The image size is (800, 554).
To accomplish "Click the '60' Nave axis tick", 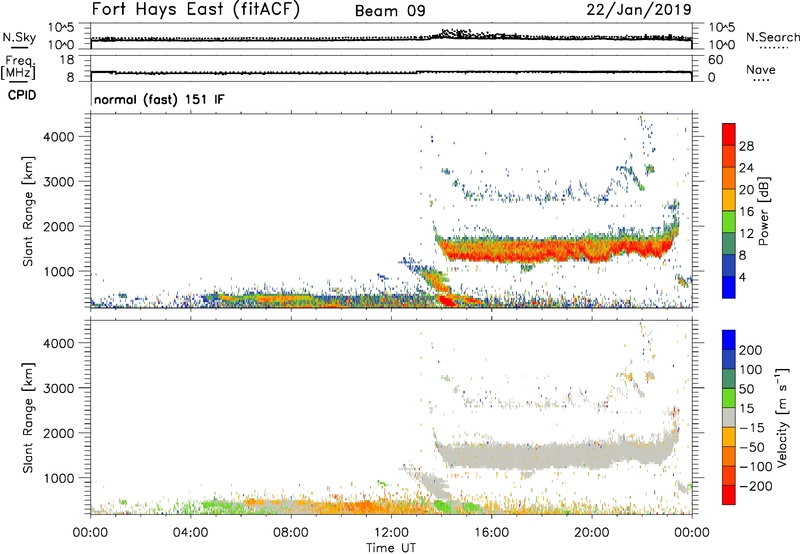I will [715, 60].
